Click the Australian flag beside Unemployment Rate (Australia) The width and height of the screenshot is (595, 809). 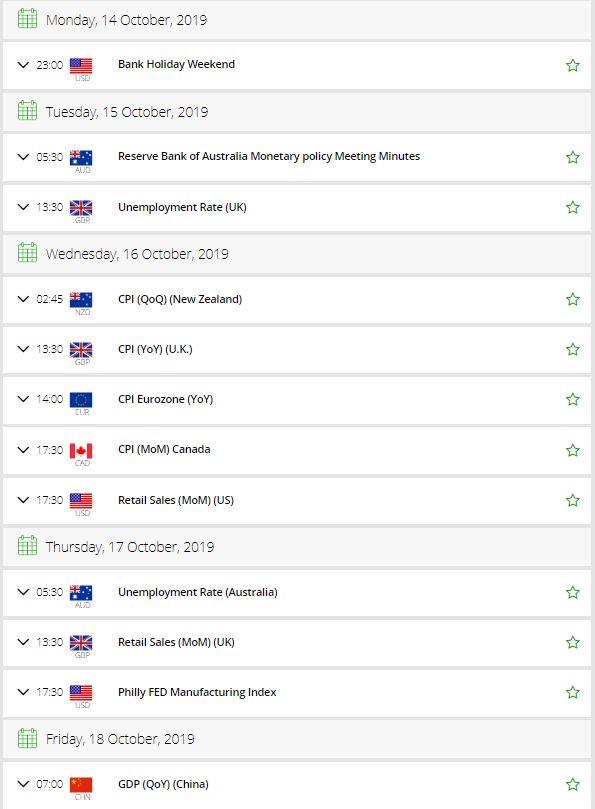click(x=81, y=592)
